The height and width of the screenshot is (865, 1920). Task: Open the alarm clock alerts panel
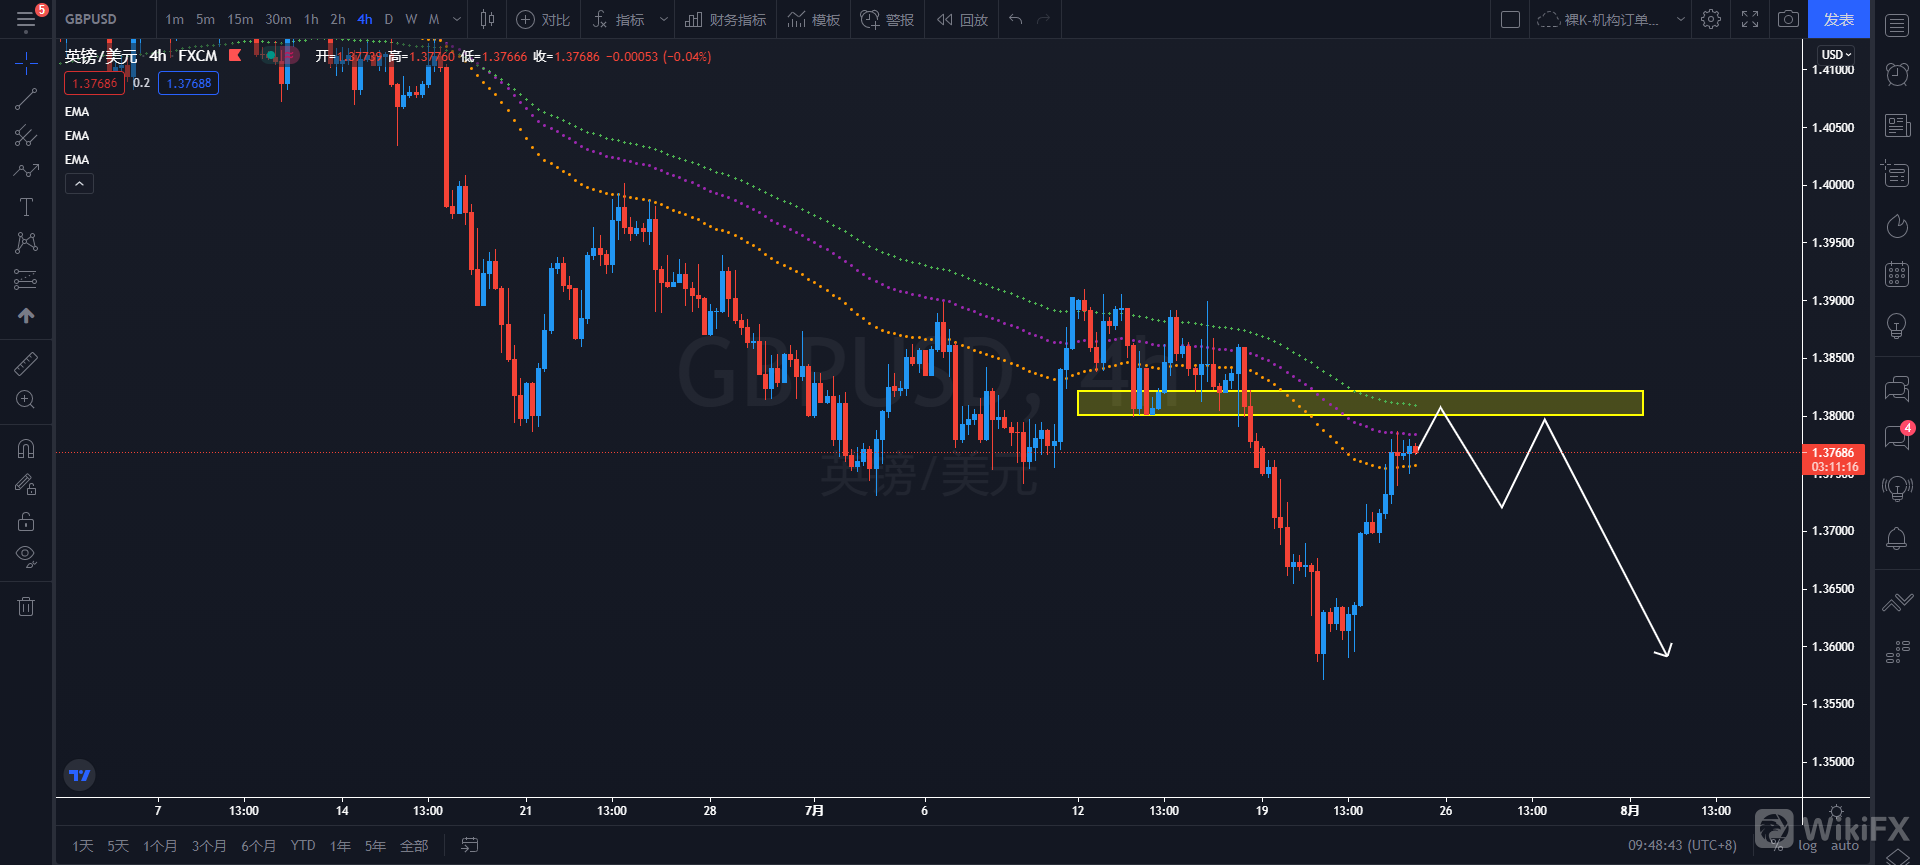[1897, 73]
